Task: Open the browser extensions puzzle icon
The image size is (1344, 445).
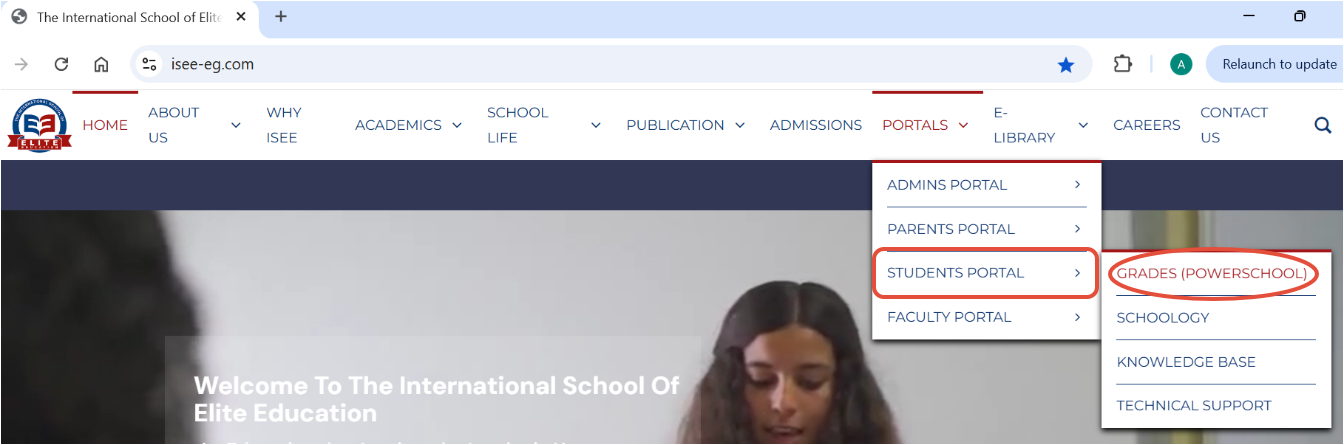Action: [1123, 64]
